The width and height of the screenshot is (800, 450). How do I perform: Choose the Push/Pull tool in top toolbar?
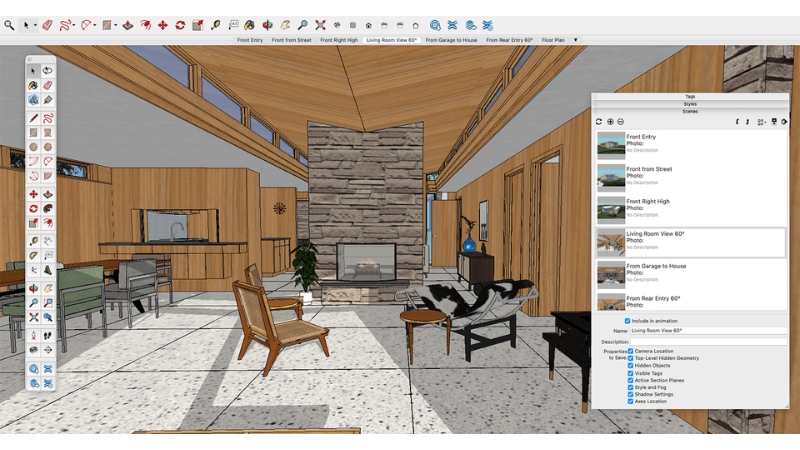pos(128,25)
